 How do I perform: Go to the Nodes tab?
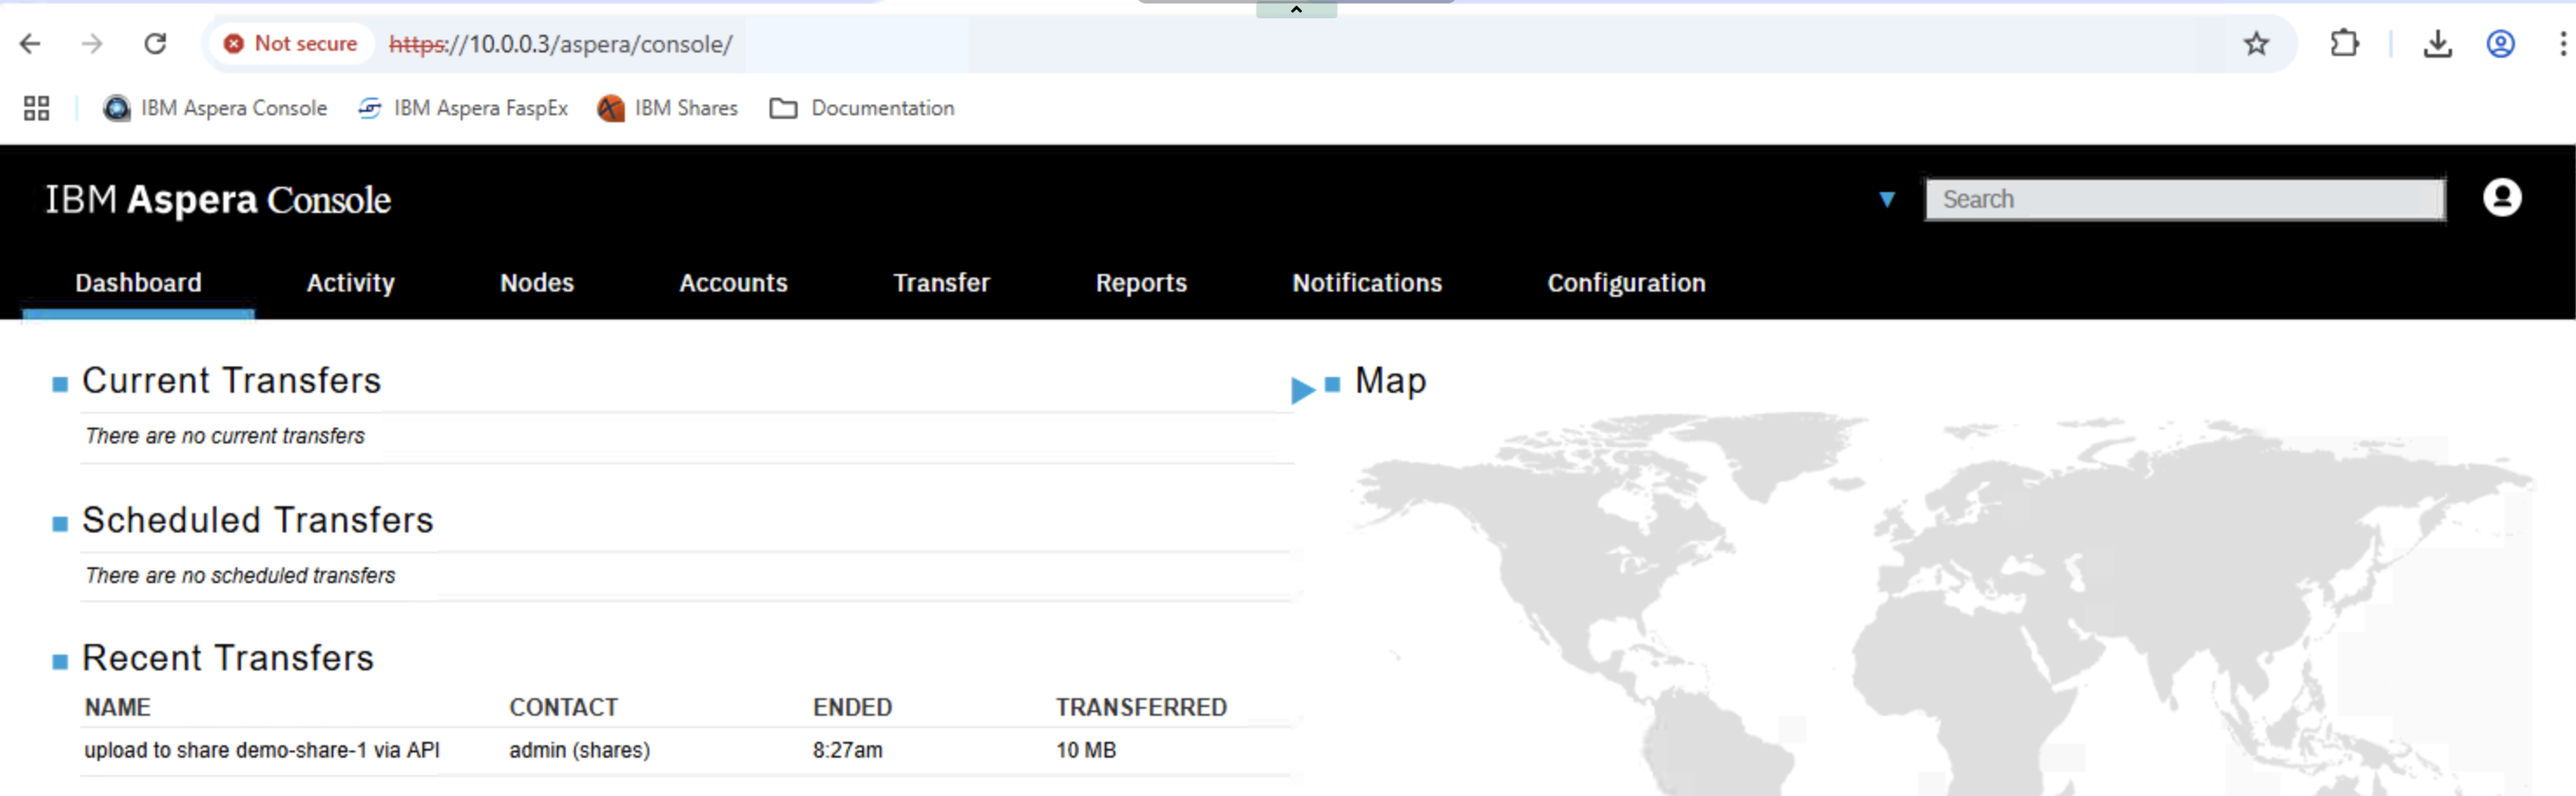[537, 283]
